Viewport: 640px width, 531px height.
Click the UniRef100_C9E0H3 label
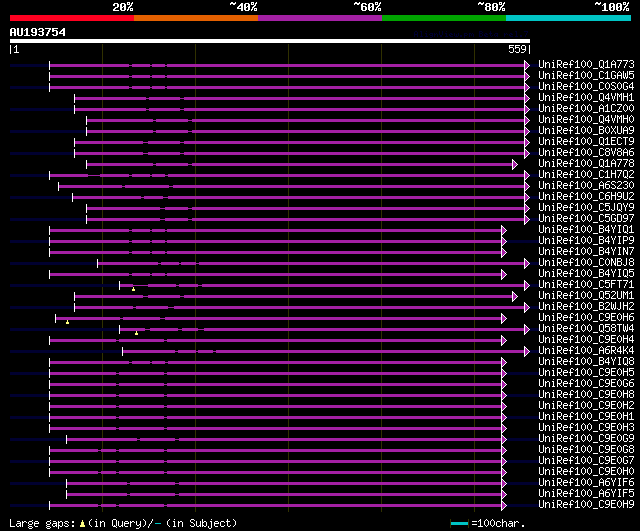[x=586, y=428]
